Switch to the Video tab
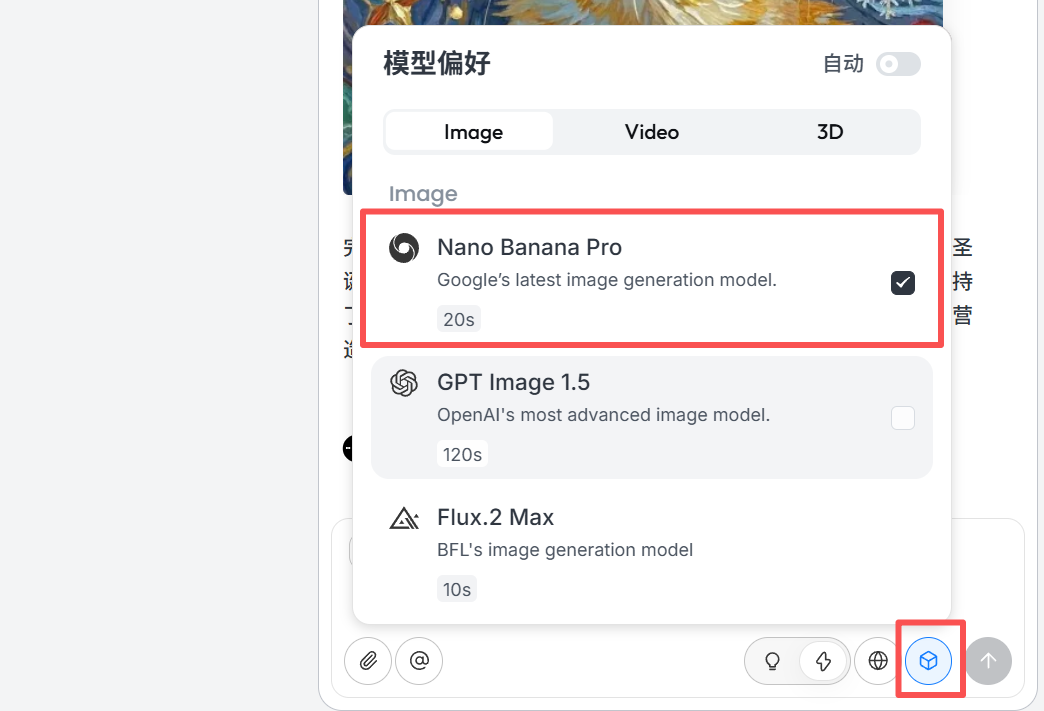1044x711 pixels. click(651, 132)
